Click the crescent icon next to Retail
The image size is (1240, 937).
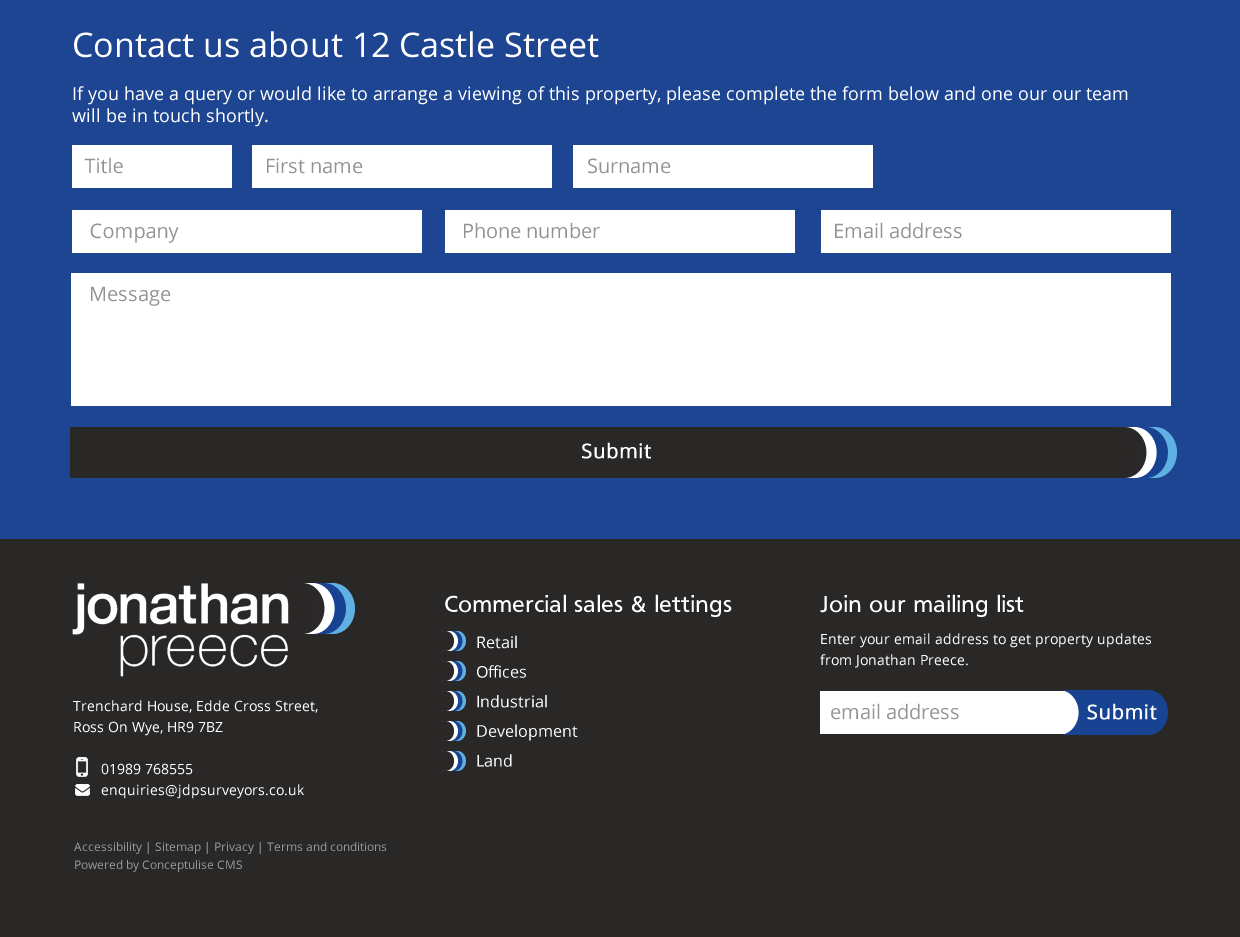456,642
